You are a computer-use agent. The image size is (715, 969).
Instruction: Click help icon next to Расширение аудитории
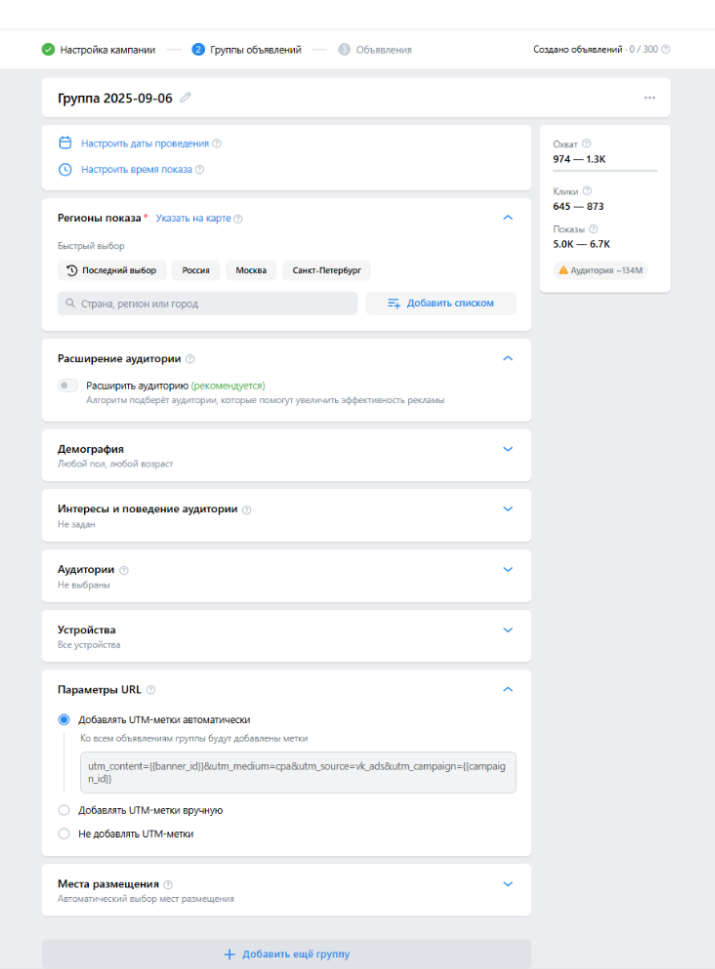[x=190, y=359]
